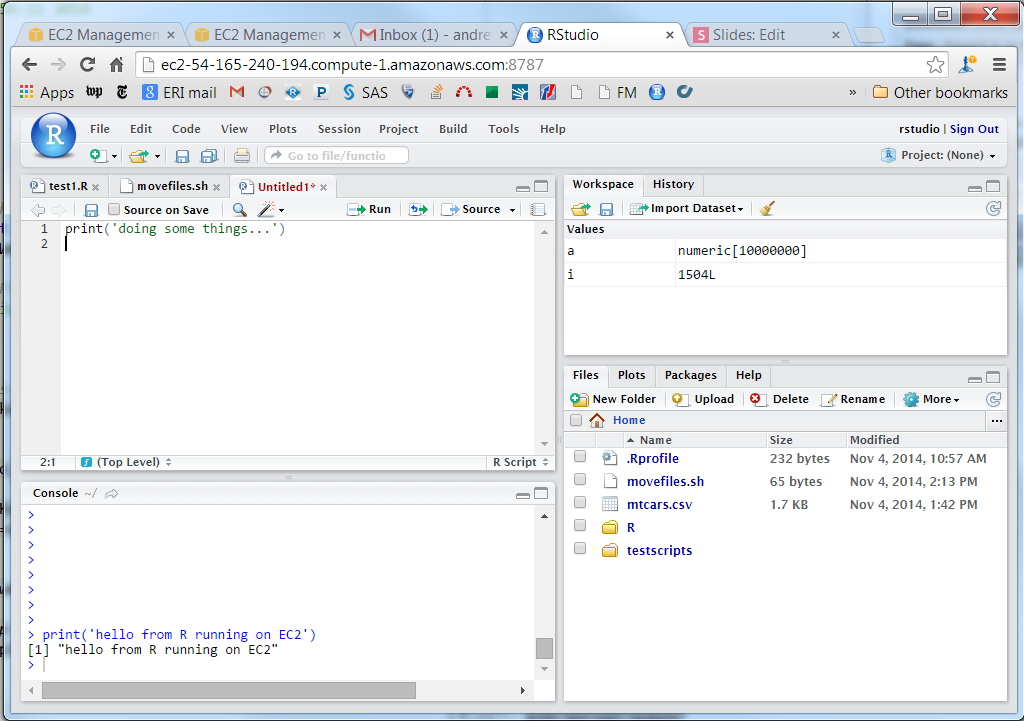Click the Home folder icon in Files
Screen dimensions: 1024x721
point(597,420)
